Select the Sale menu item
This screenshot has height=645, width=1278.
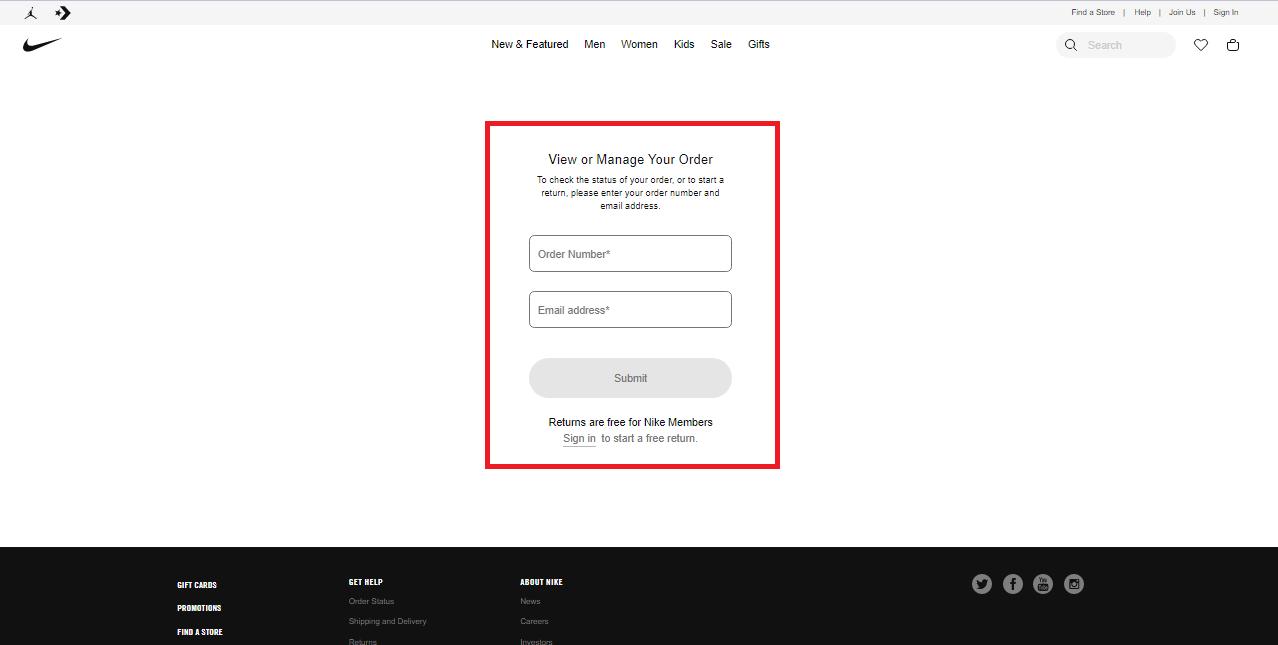click(x=721, y=44)
